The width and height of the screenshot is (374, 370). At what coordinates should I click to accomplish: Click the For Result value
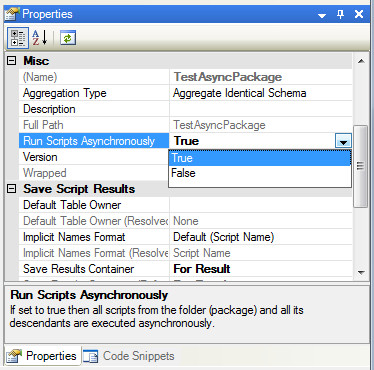click(x=261, y=269)
